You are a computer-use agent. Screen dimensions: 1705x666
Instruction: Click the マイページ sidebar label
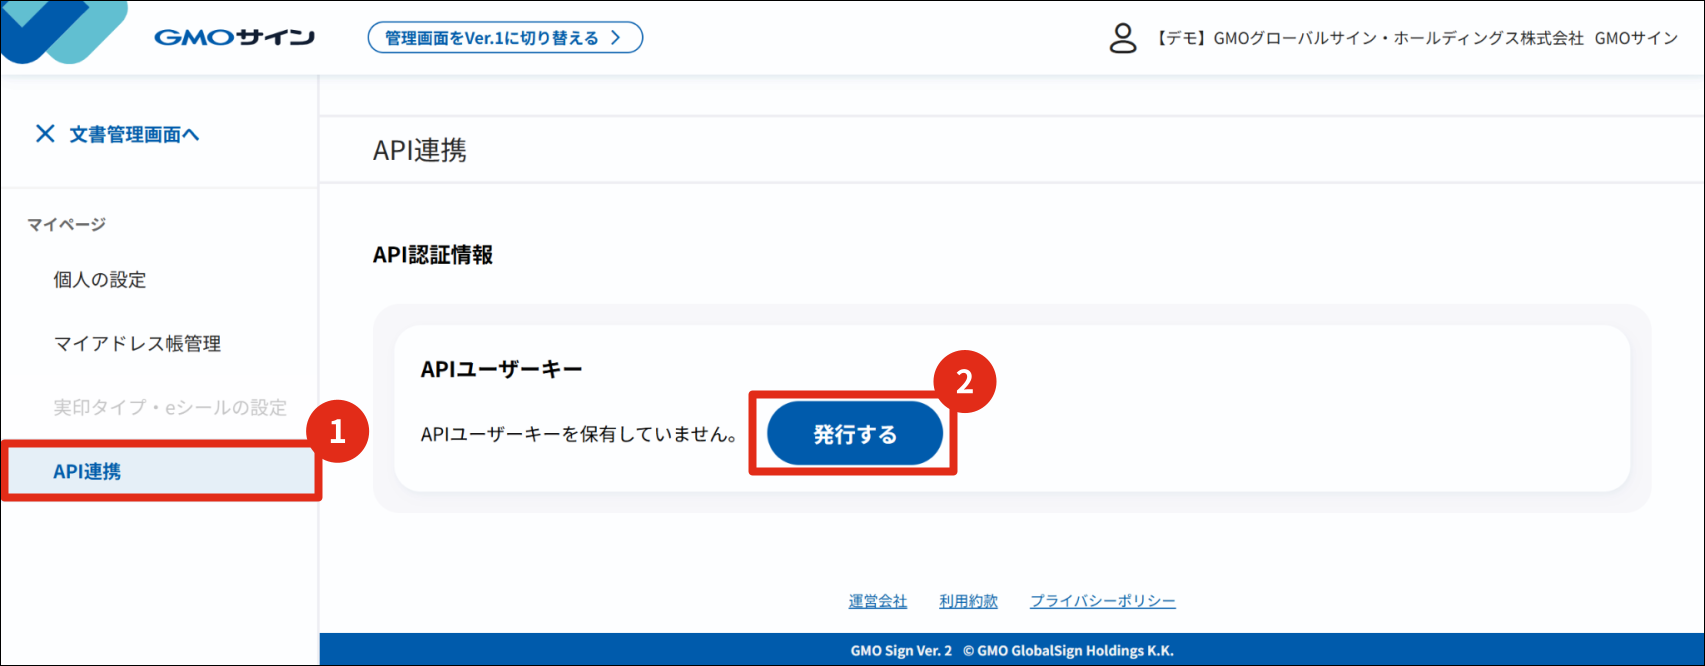66,224
